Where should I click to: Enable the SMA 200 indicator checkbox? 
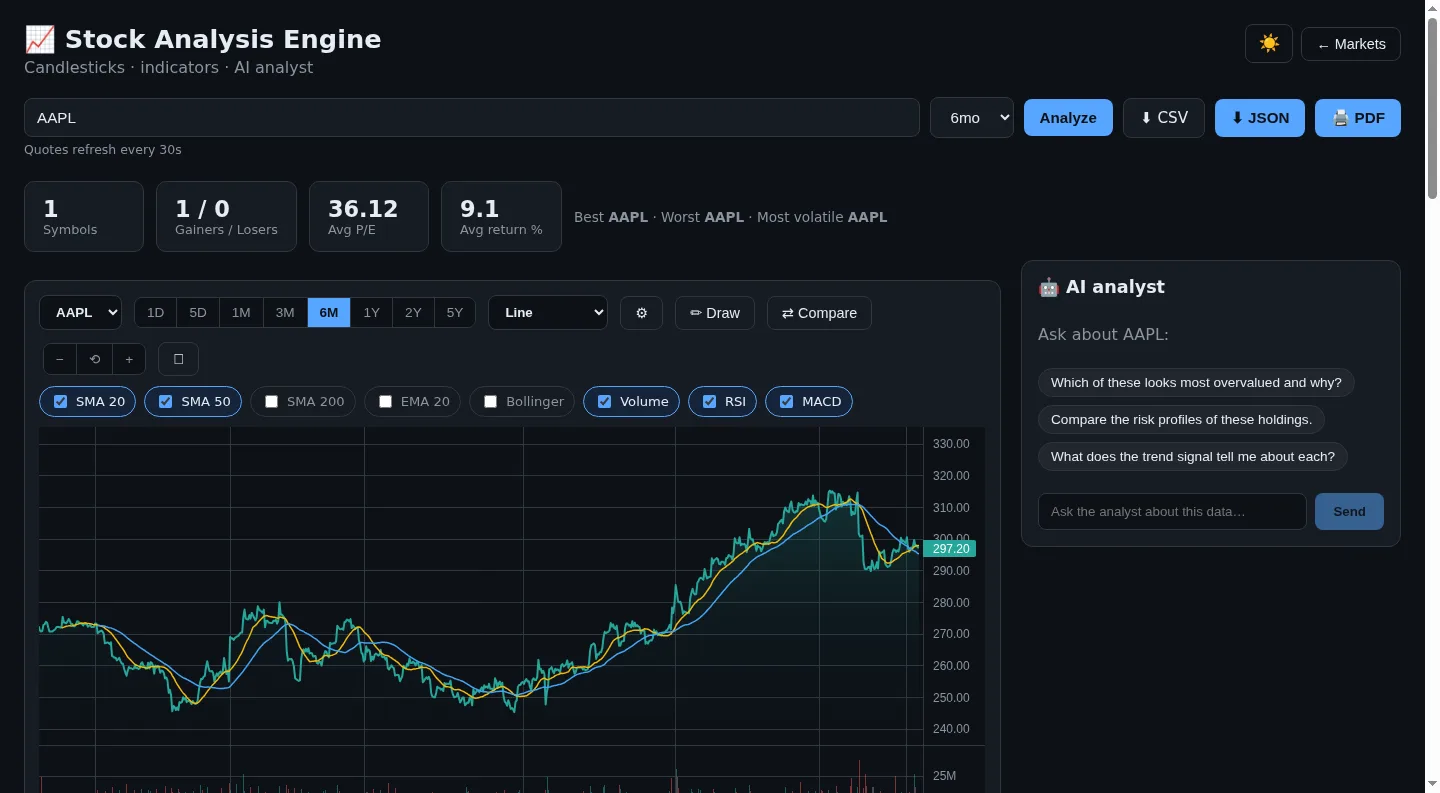[x=271, y=402]
